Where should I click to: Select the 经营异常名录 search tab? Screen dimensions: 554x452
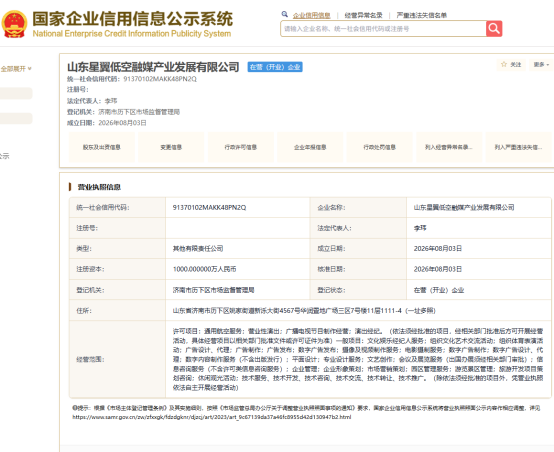pyautogui.click(x=363, y=15)
